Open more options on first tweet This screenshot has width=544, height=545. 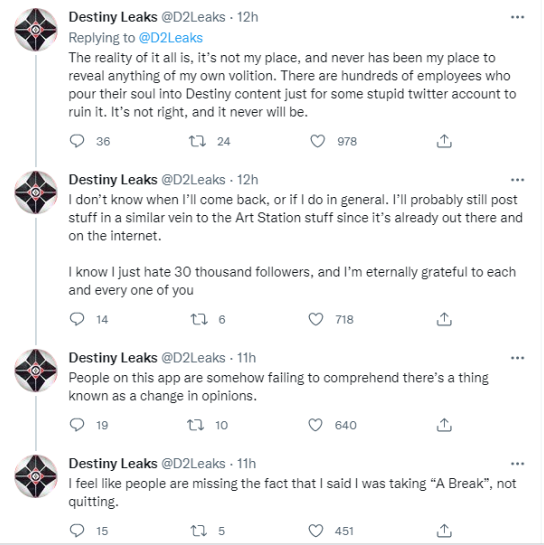click(x=517, y=17)
